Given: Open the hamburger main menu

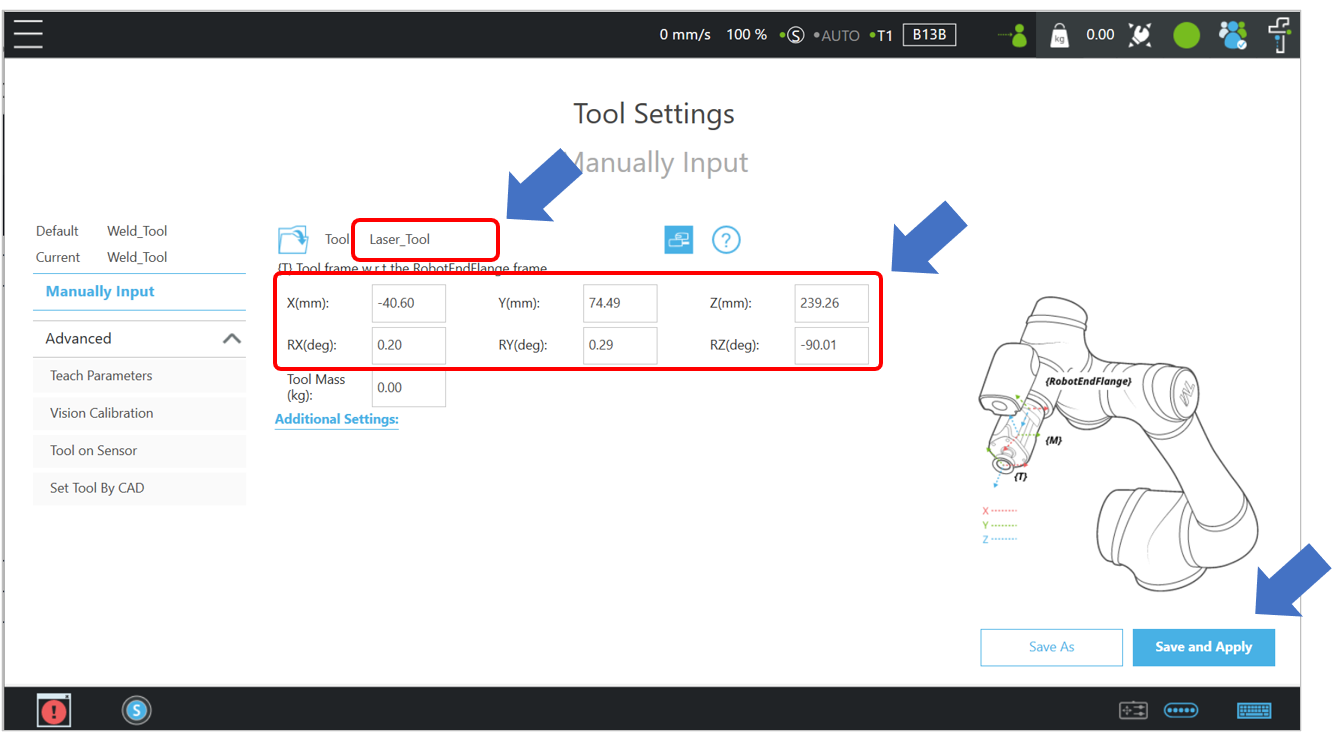Looking at the screenshot, I should coord(28,34).
